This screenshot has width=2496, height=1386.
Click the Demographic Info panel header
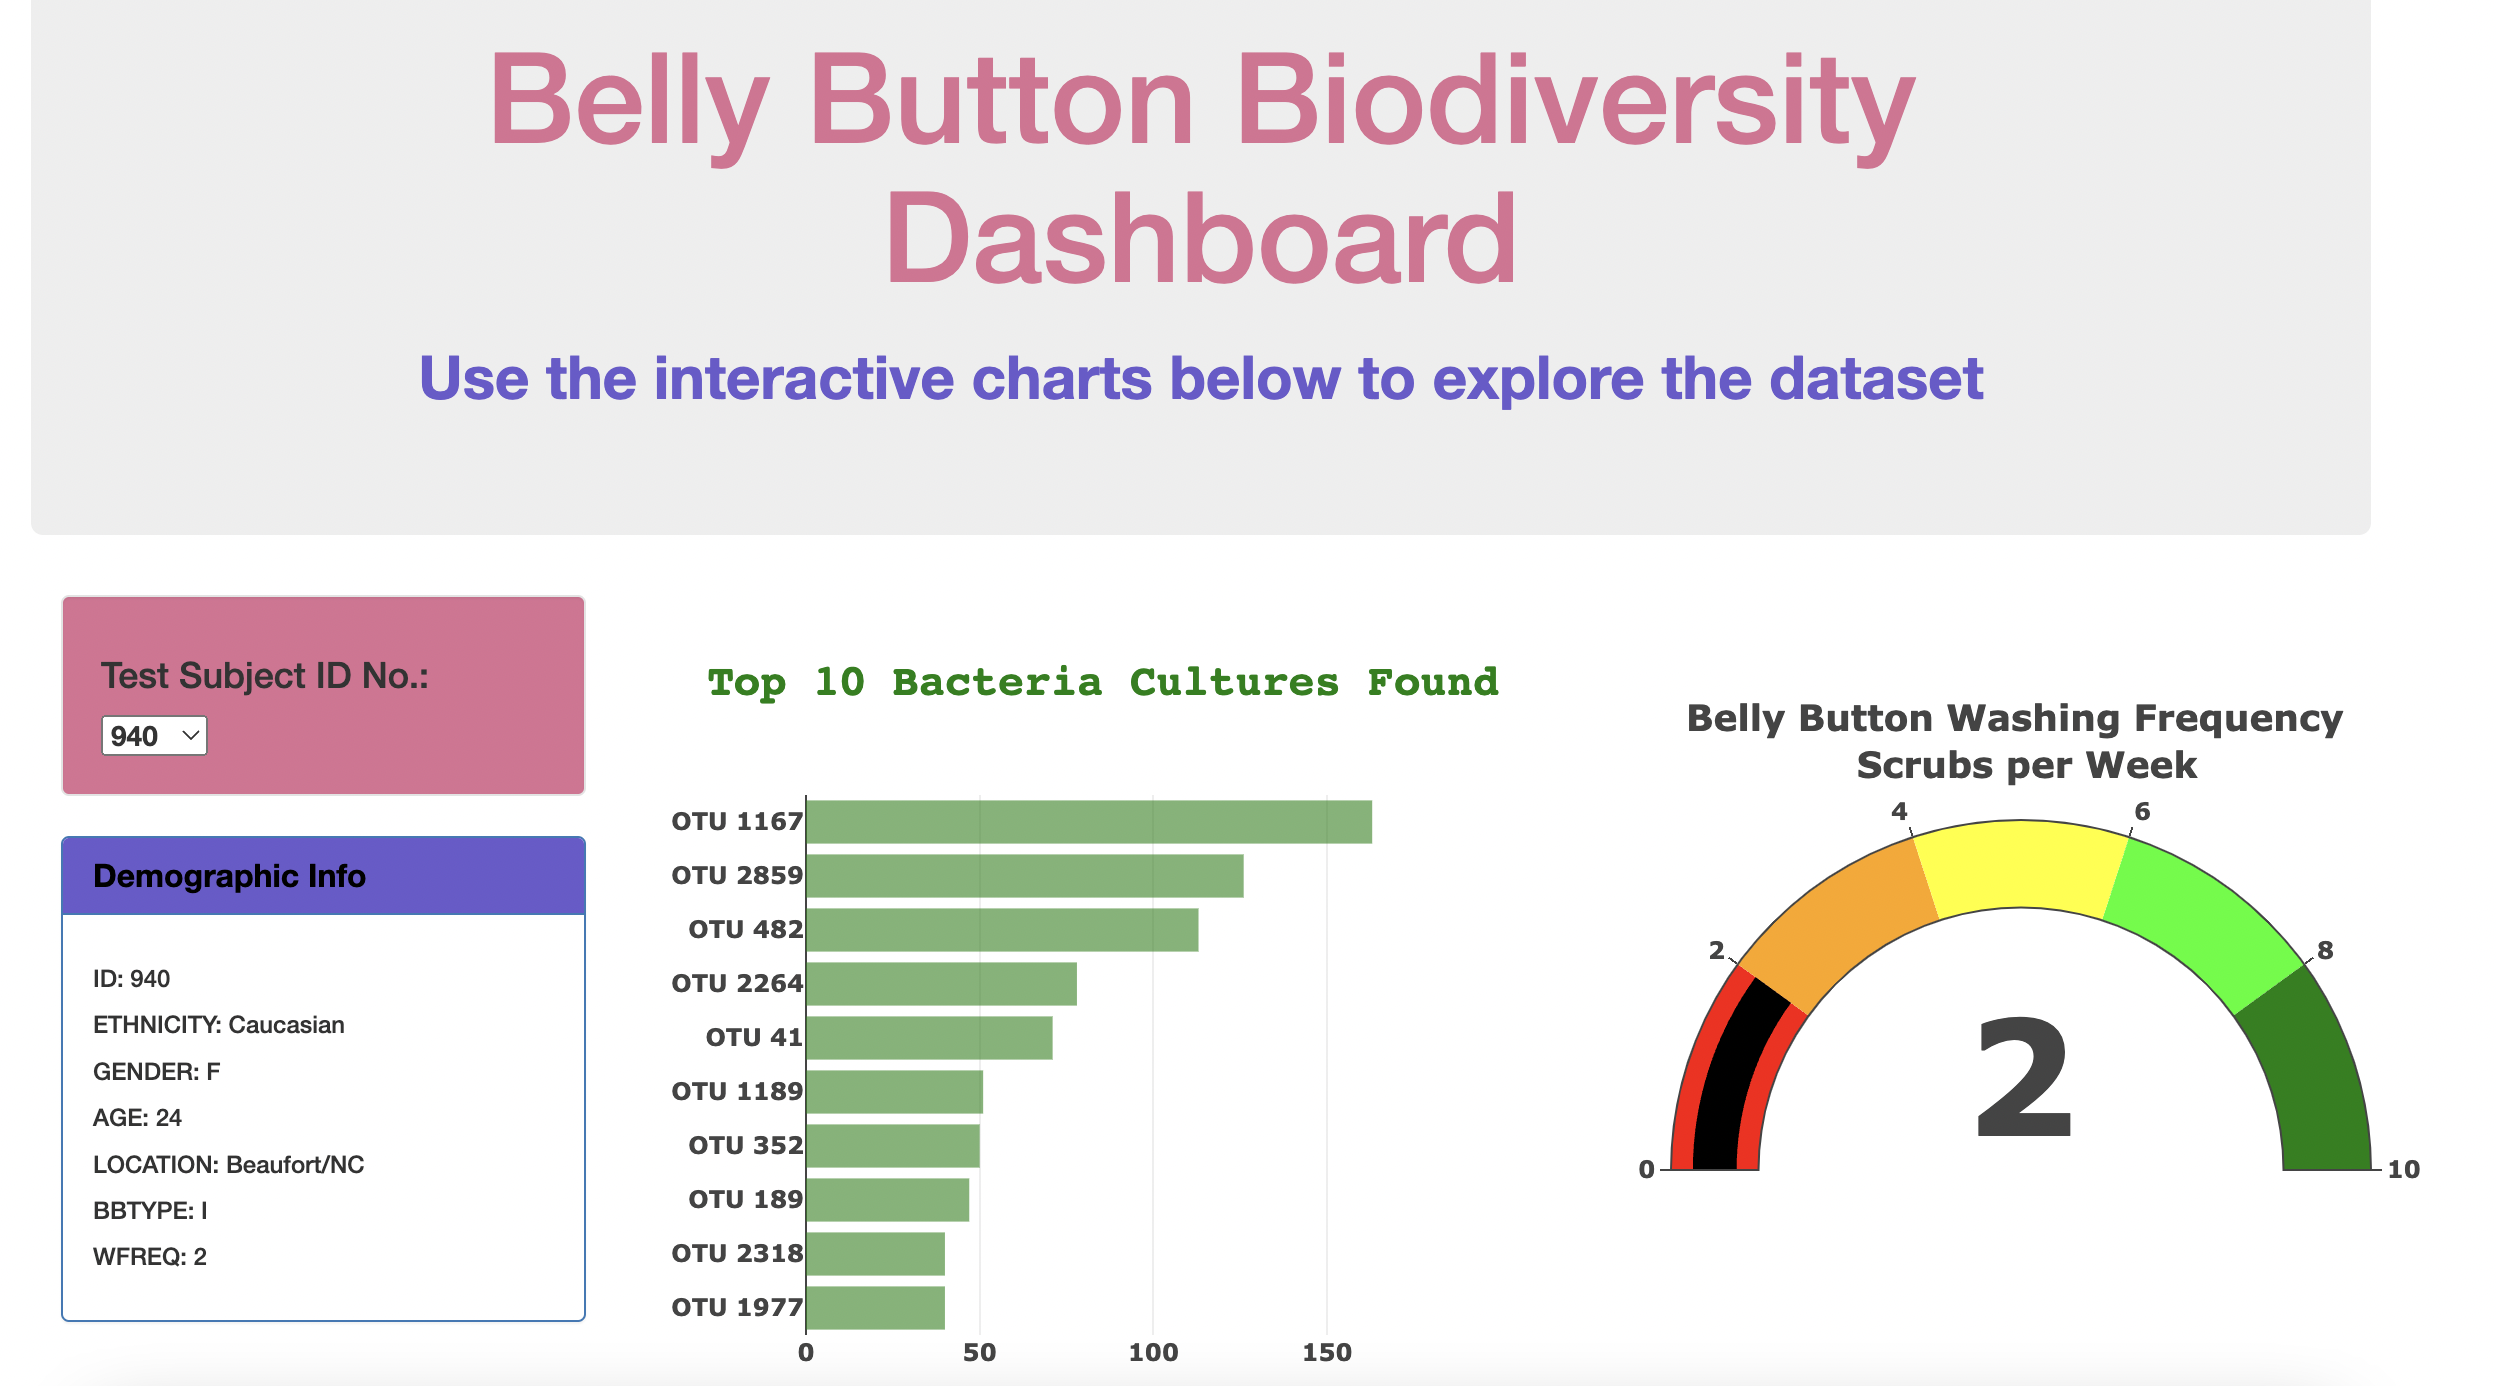point(230,876)
